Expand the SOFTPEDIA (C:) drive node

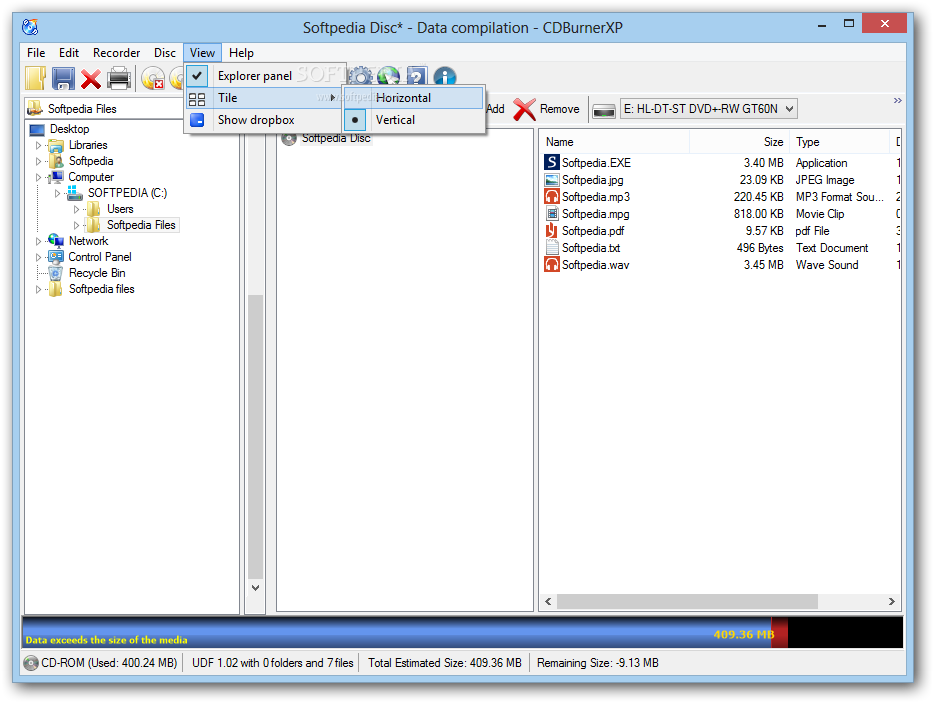57,194
